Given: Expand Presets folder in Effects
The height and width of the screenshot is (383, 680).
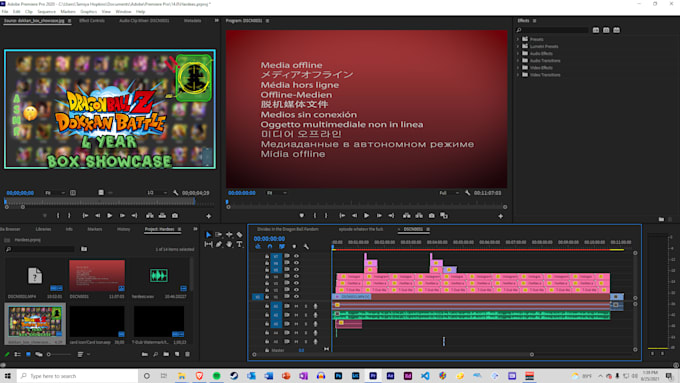Looking at the screenshot, I should pos(518,39).
